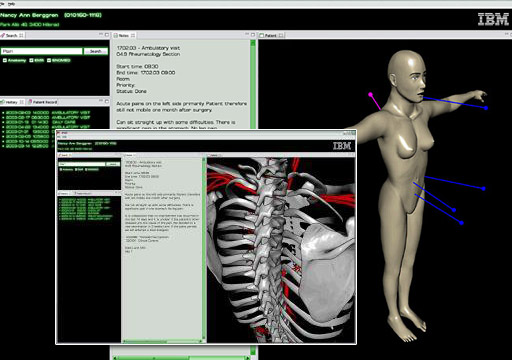Click the left arrow of the main Notes horizontal scrollbar
512x360 pixels.
[115, 358]
